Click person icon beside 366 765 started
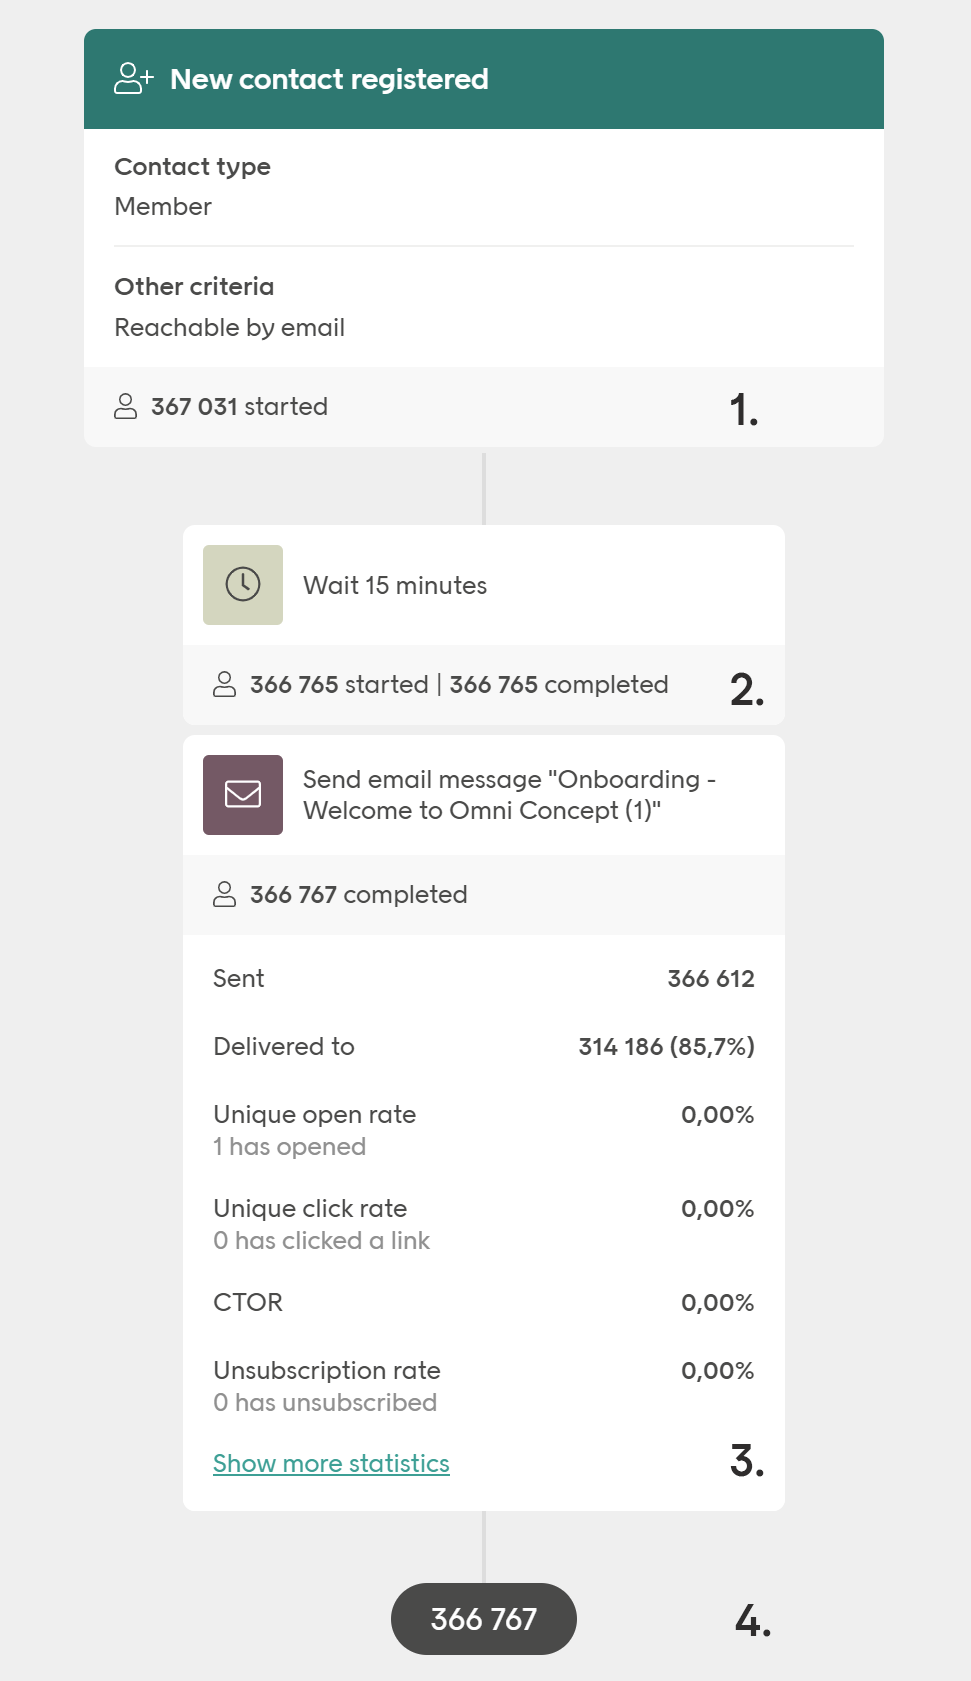Image resolution: width=971 pixels, height=1681 pixels. pos(225,685)
